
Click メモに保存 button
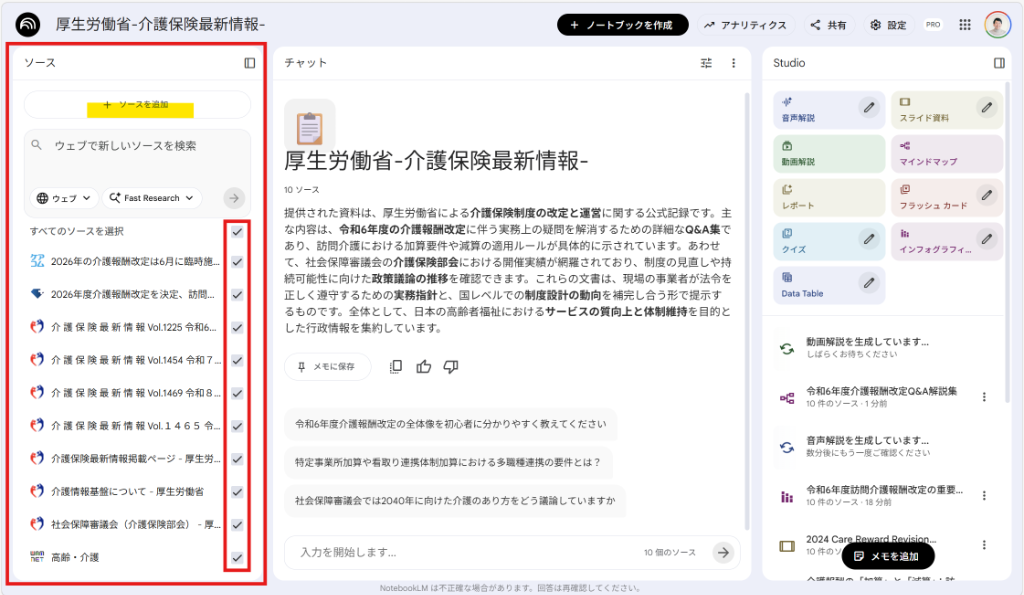(327, 367)
